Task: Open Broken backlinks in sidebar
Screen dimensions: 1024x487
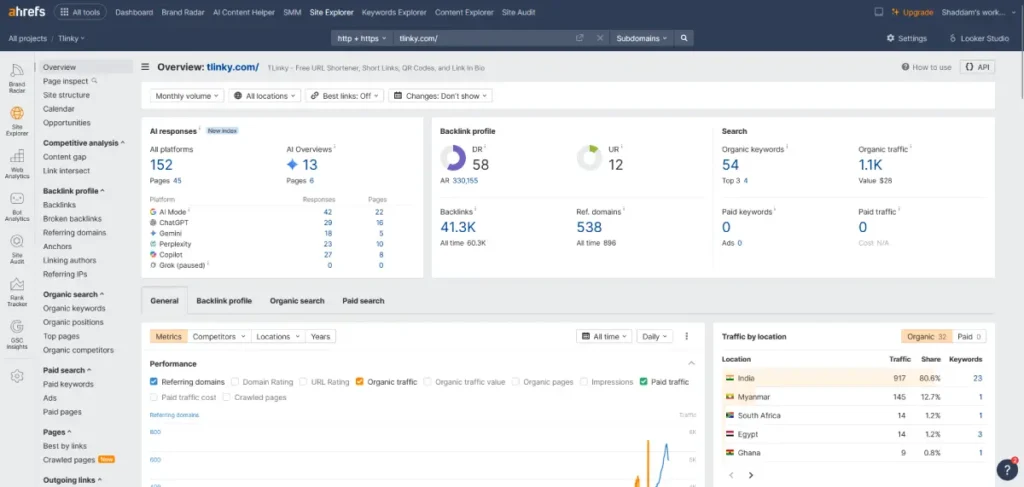Action: coord(72,219)
